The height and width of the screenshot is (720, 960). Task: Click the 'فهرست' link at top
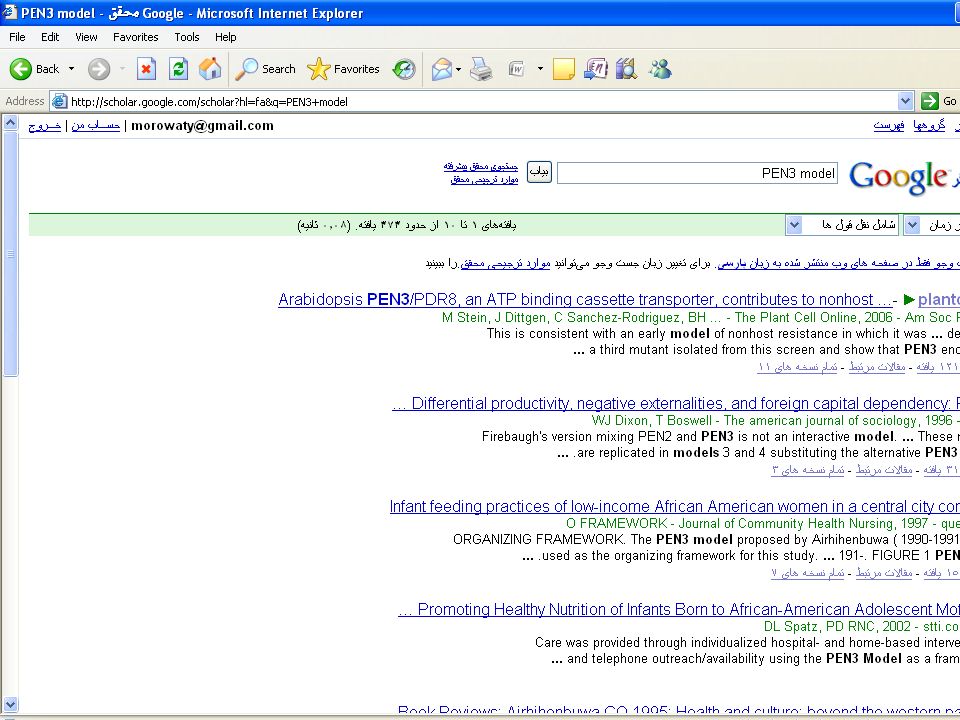(889, 126)
